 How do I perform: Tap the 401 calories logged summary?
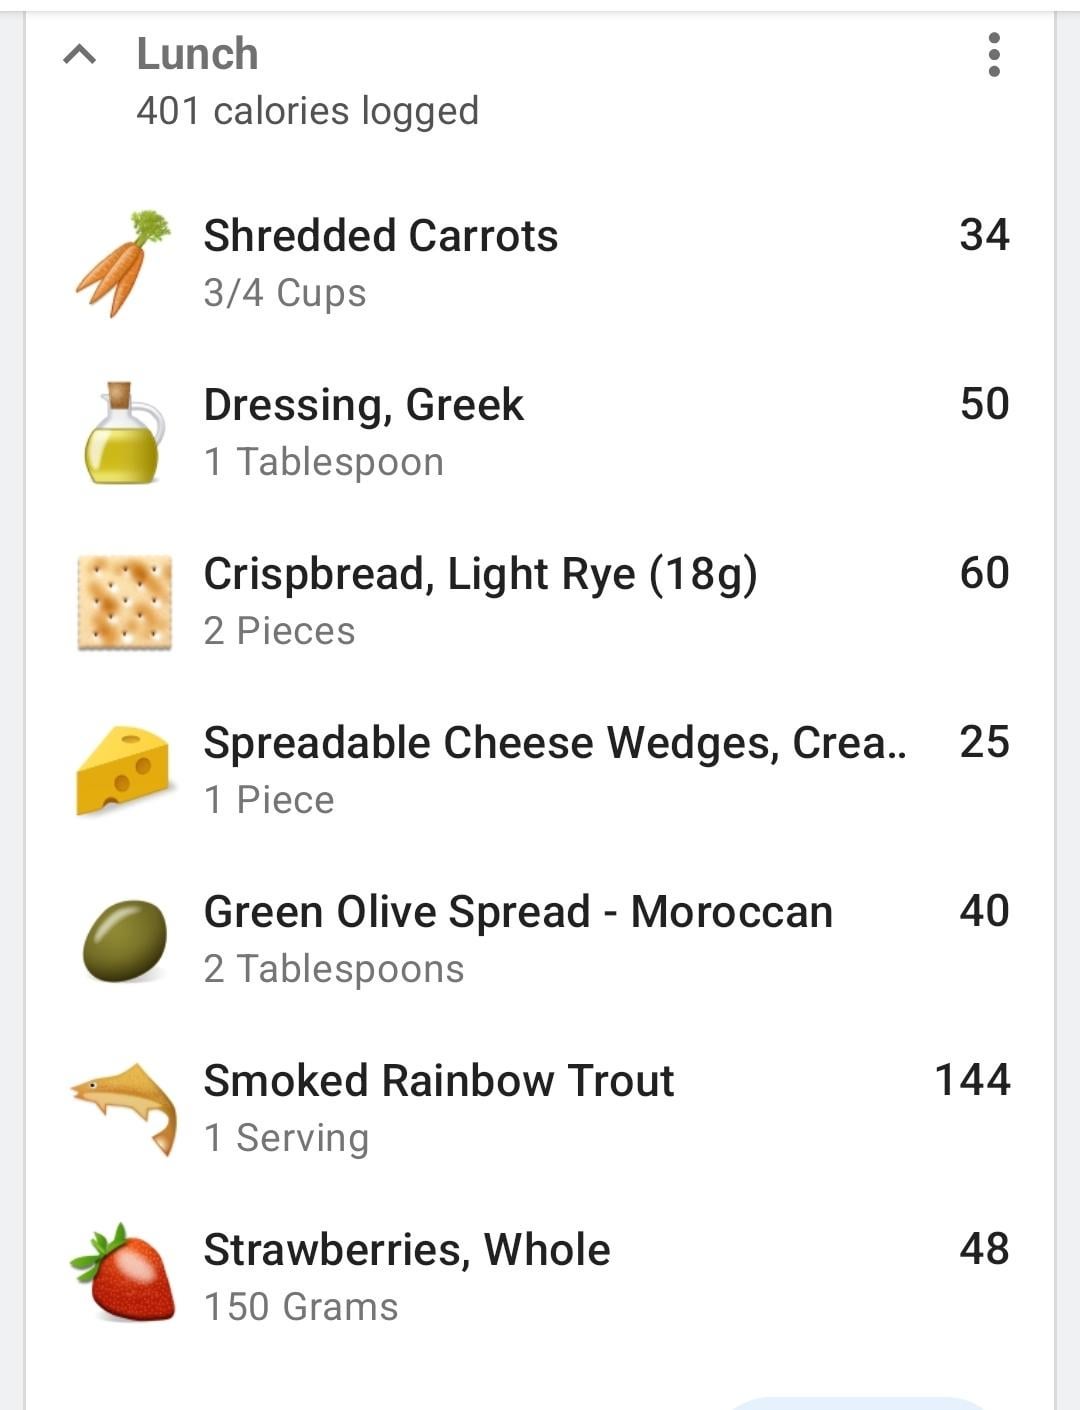coord(307,111)
